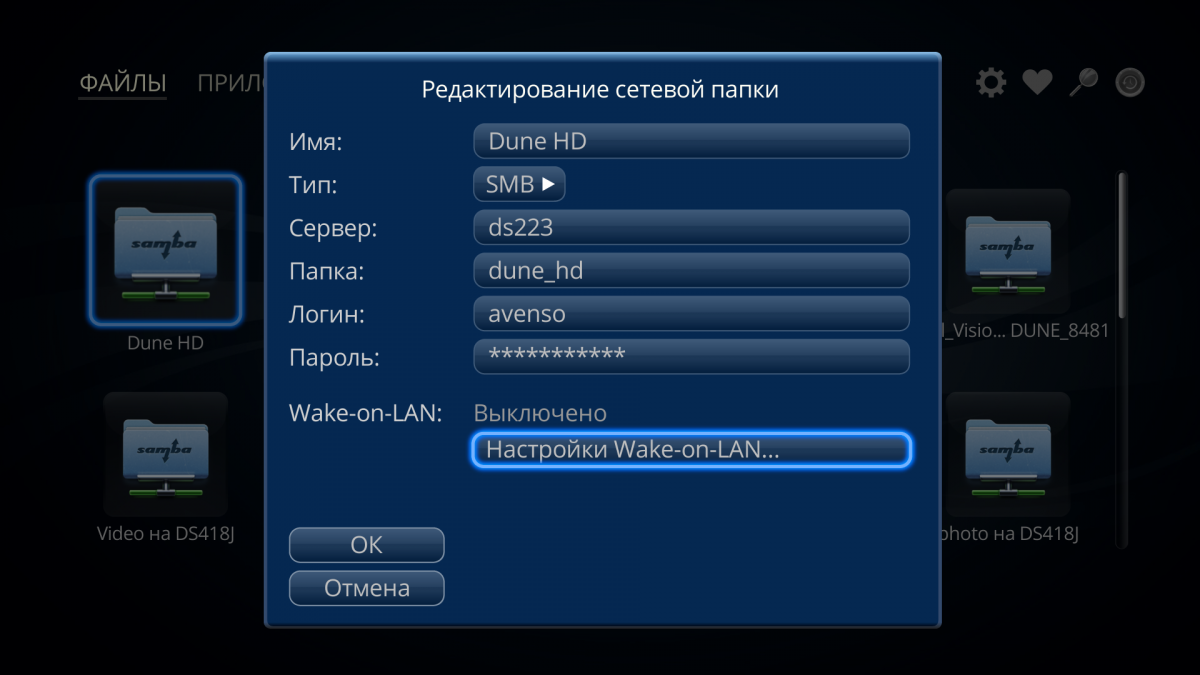Expand the SMB type selector
Viewport: 1200px width, 675px height.
[520, 184]
